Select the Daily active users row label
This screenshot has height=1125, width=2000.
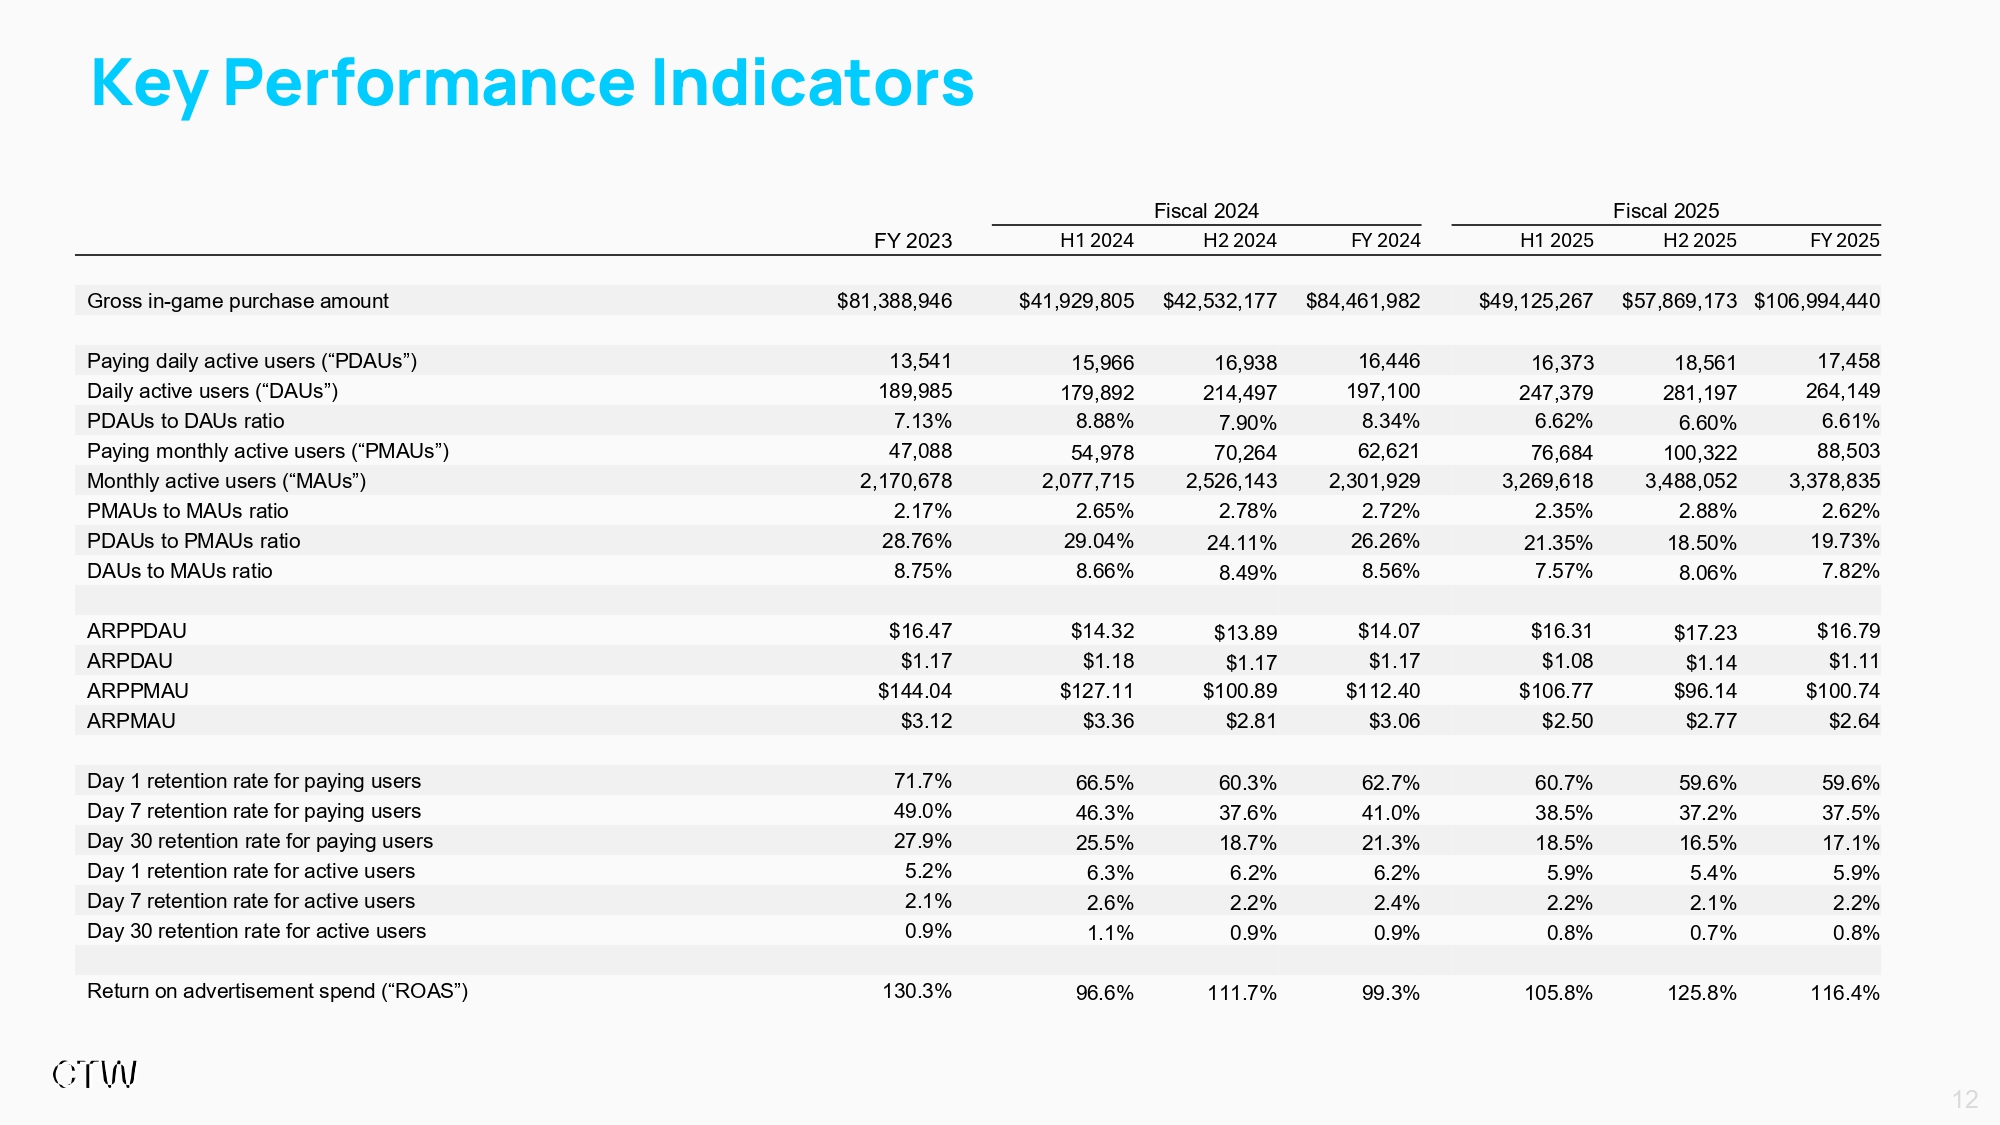(x=212, y=391)
